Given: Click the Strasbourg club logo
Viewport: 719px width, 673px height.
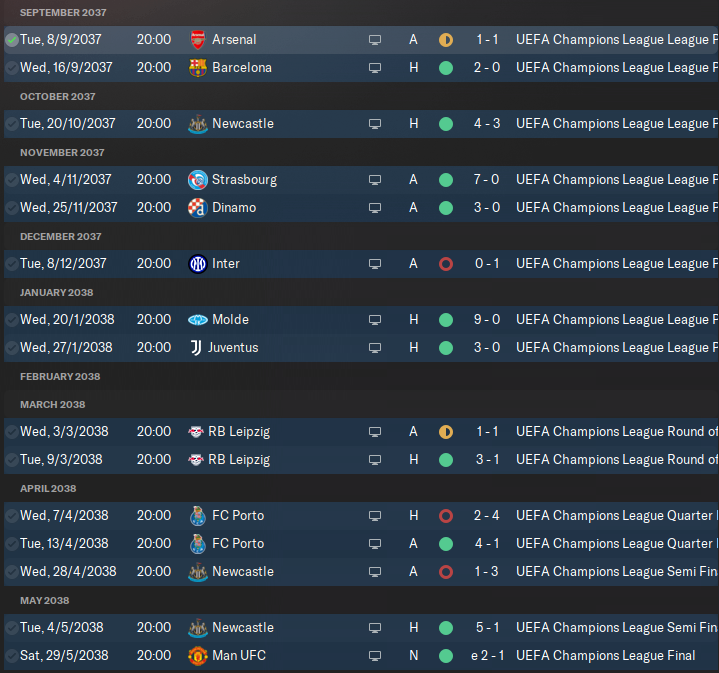Looking at the screenshot, I should pyautogui.click(x=198, y=180).
